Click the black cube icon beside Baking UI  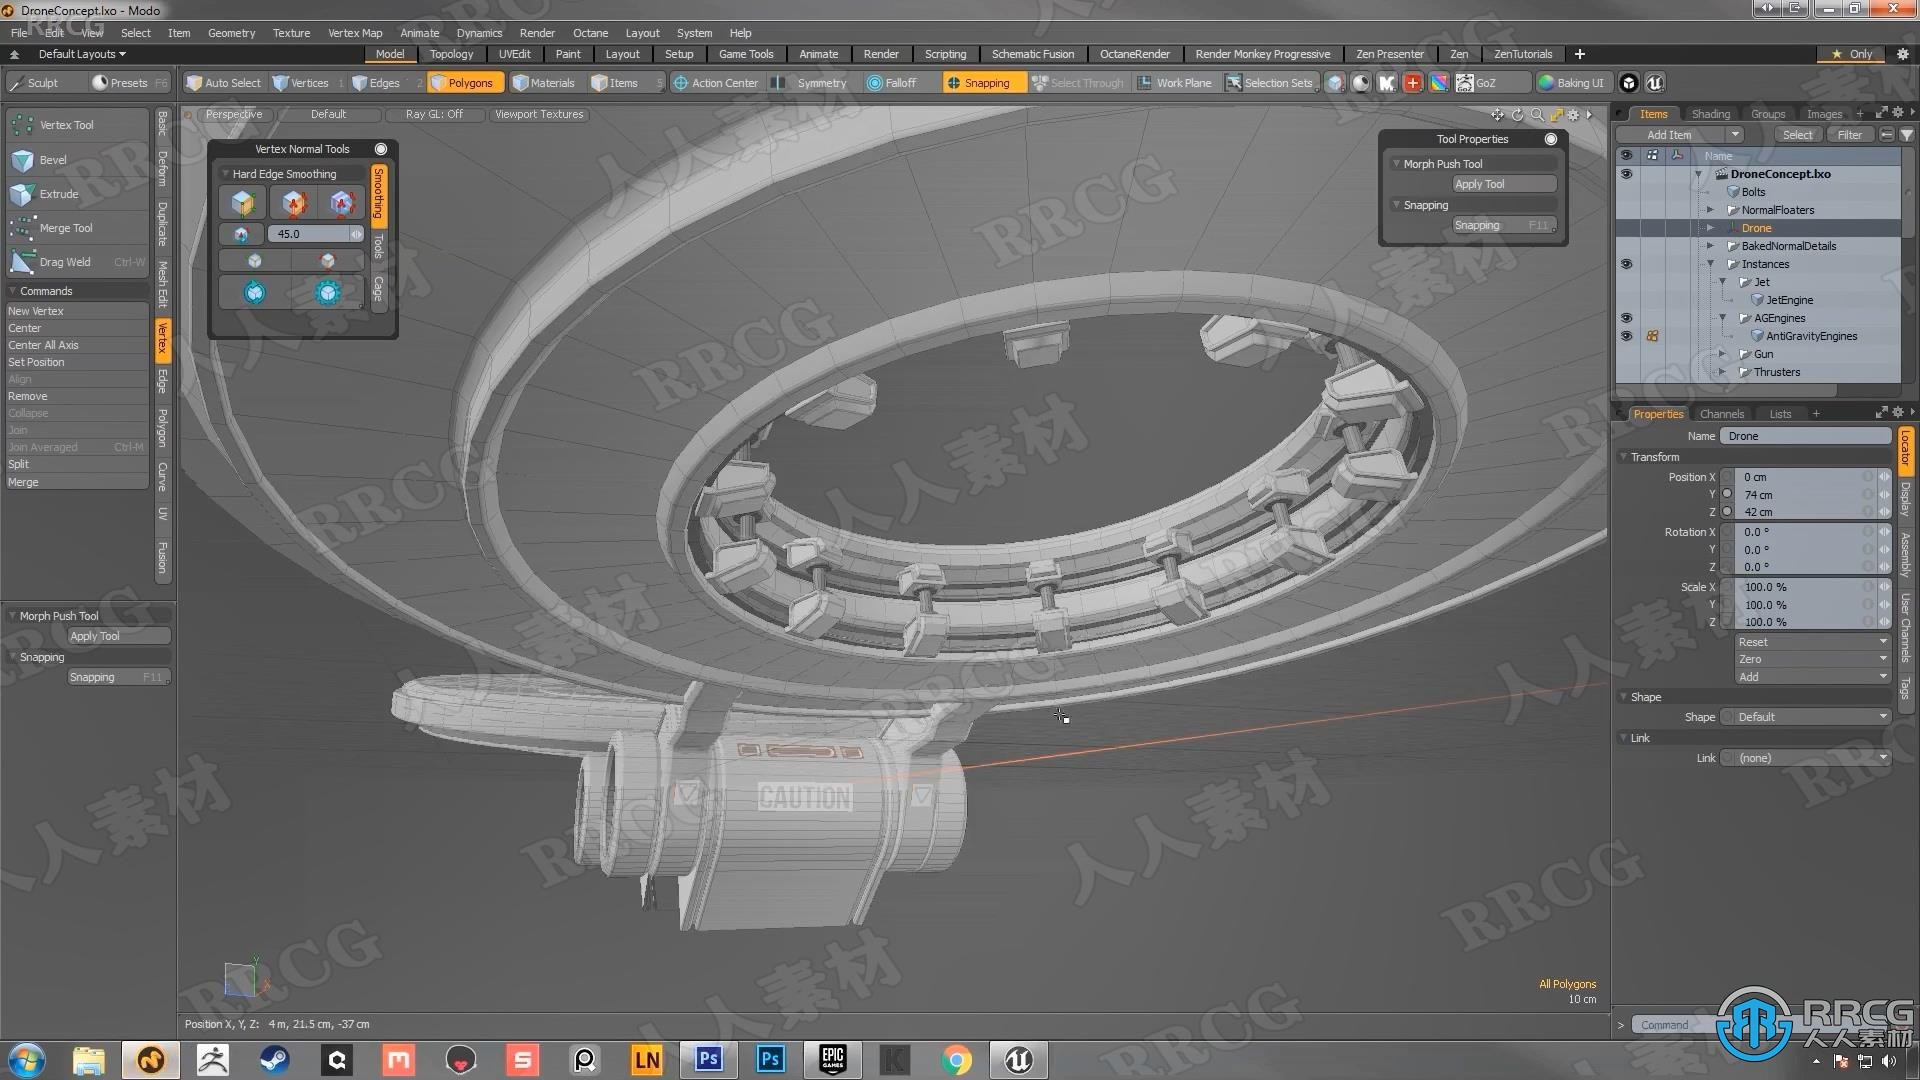[x=1628, y=83]
